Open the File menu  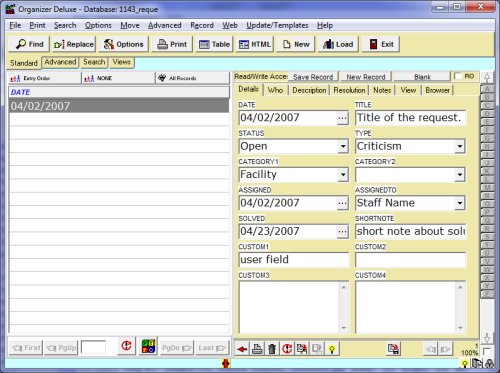point(15,25)
